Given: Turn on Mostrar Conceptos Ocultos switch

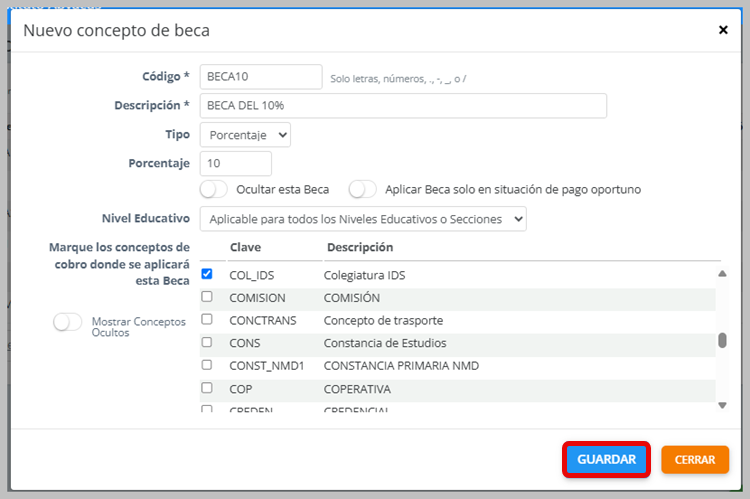Looking at the screenshot, I should pyautogui.click(x=67, y=322).
